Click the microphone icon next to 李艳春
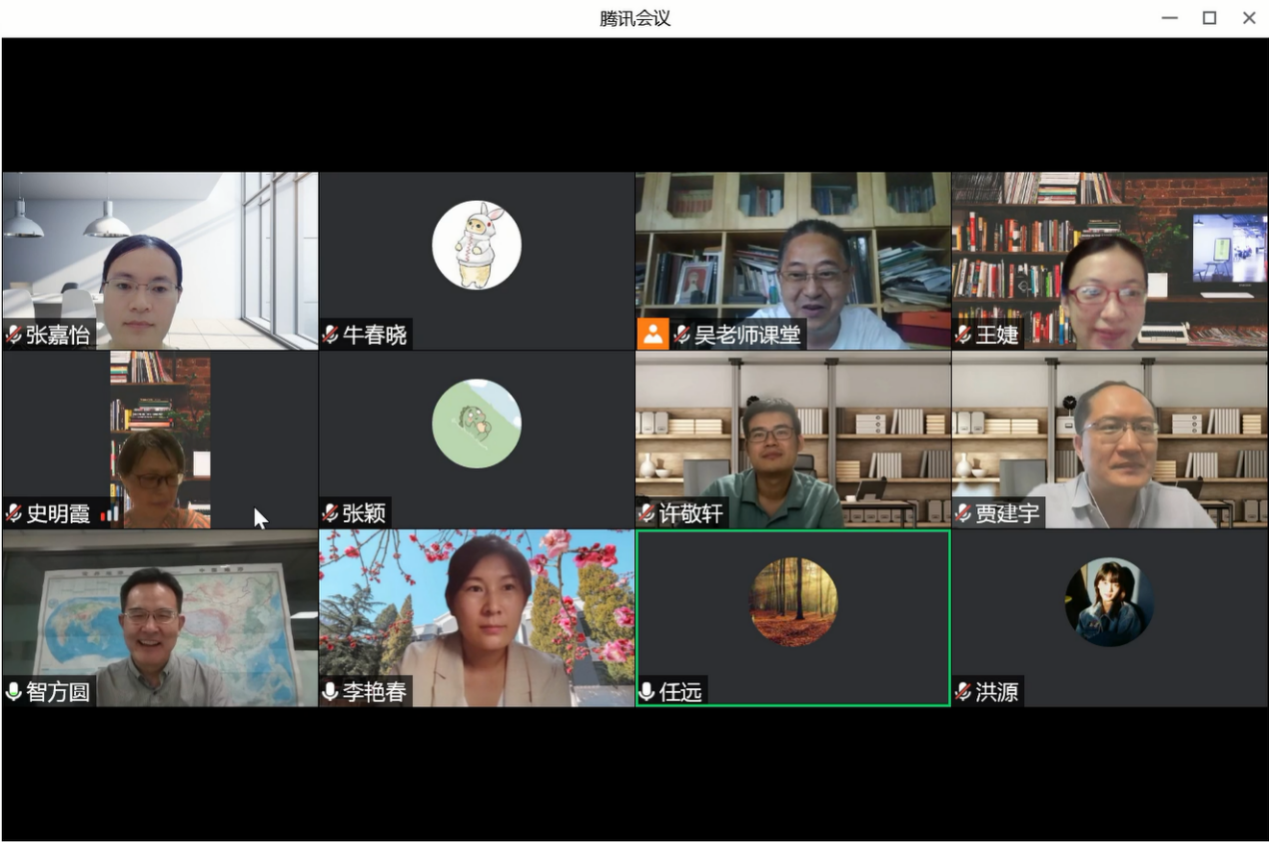1269x842 pixels. (331, 692)
